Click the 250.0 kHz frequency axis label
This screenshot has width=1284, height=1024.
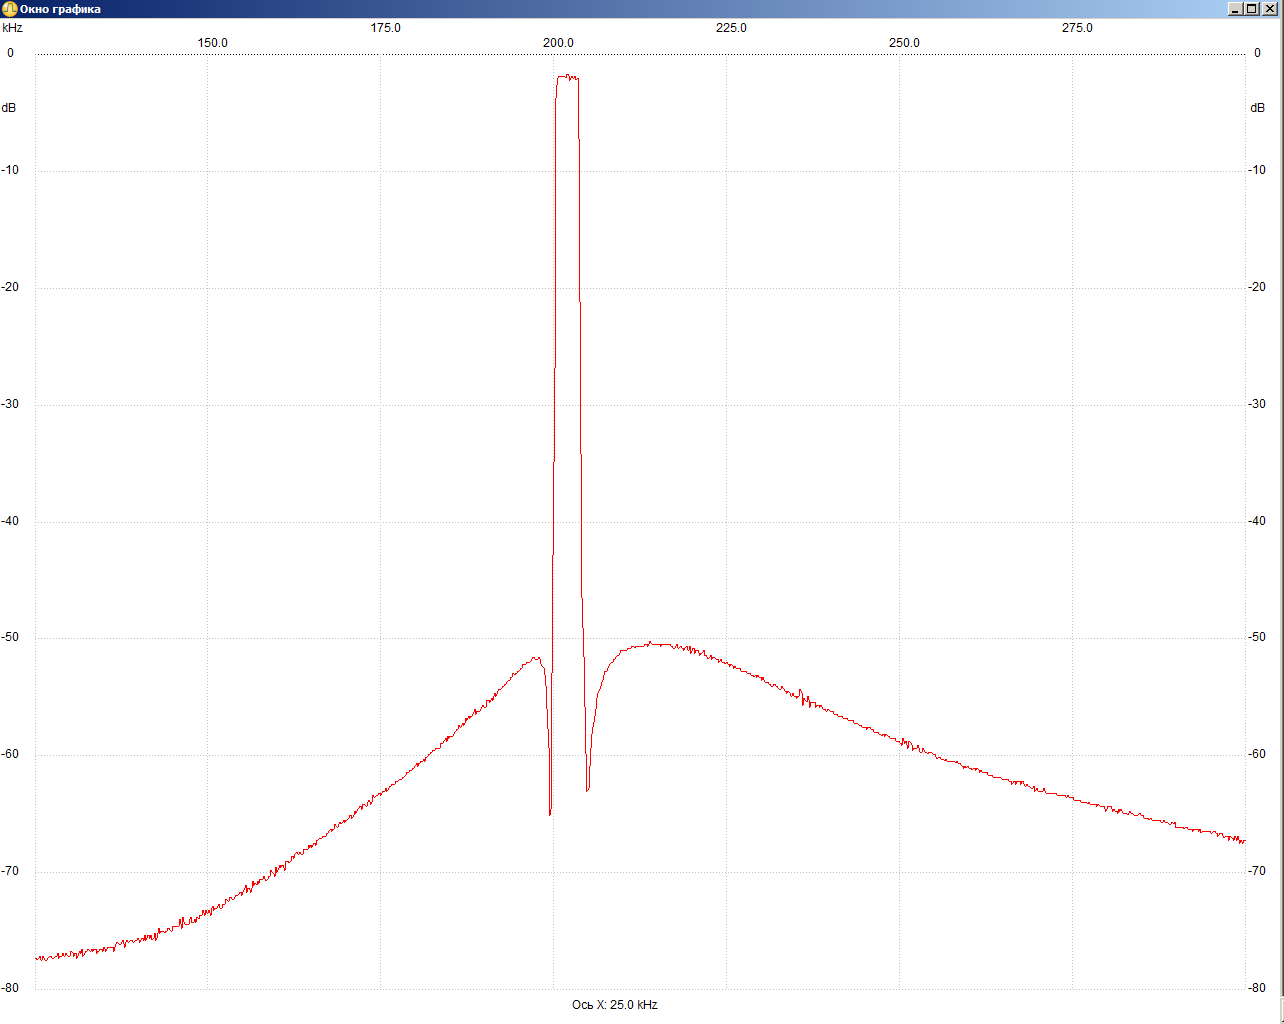click(x=904, y=43)
